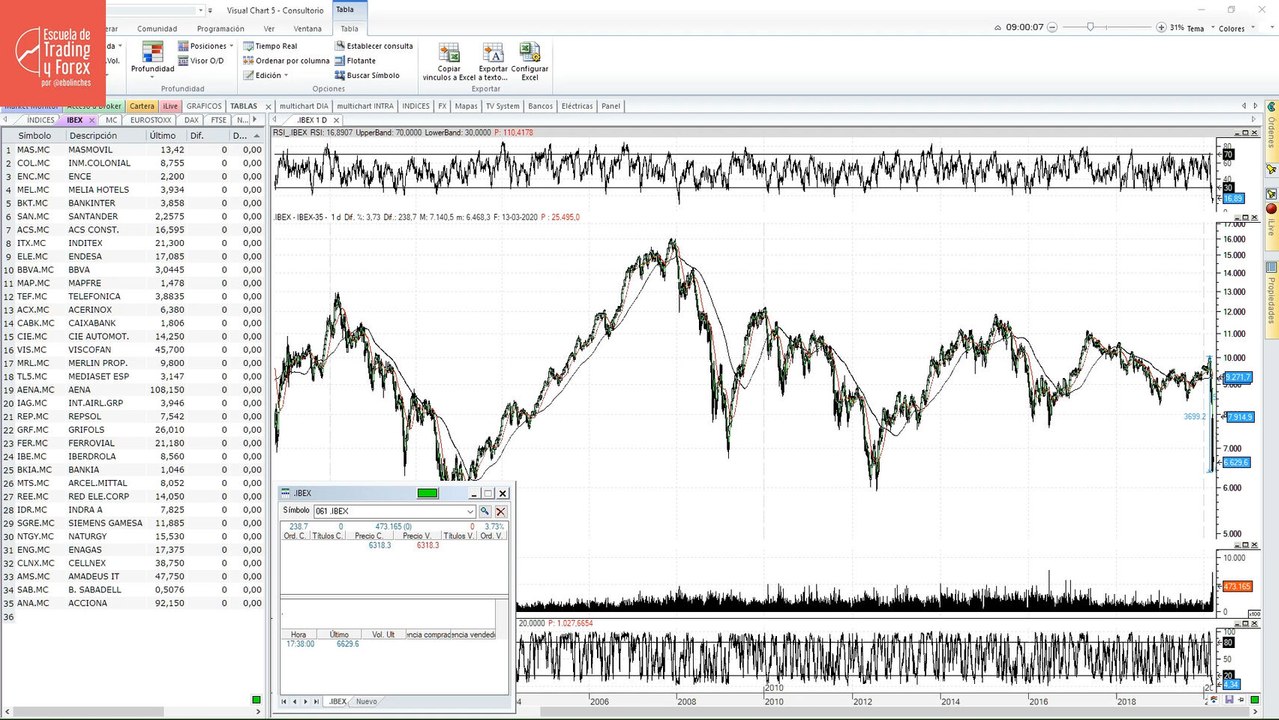Select the FTSE table tab
Image resolution: width=1279 pixels, height=720 pixels.
point(219,120)
